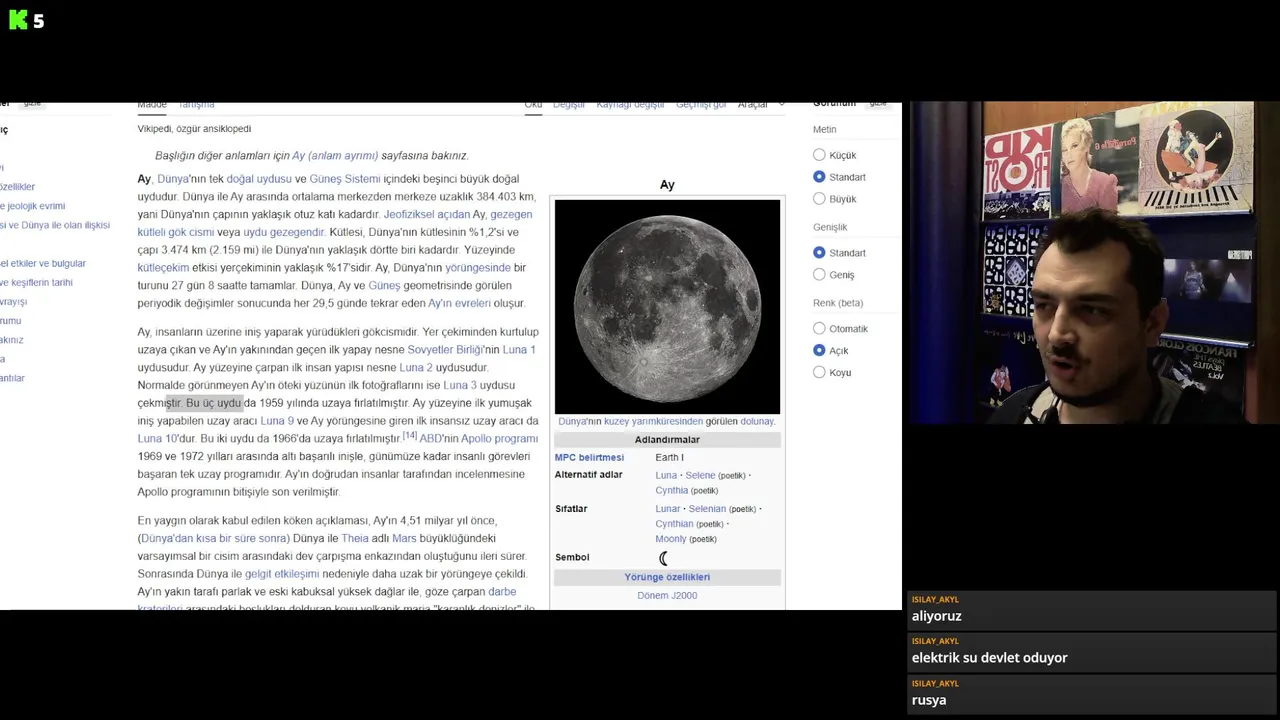Click the yörüngesinde link

pyautogui.click(x=478, y=268)
